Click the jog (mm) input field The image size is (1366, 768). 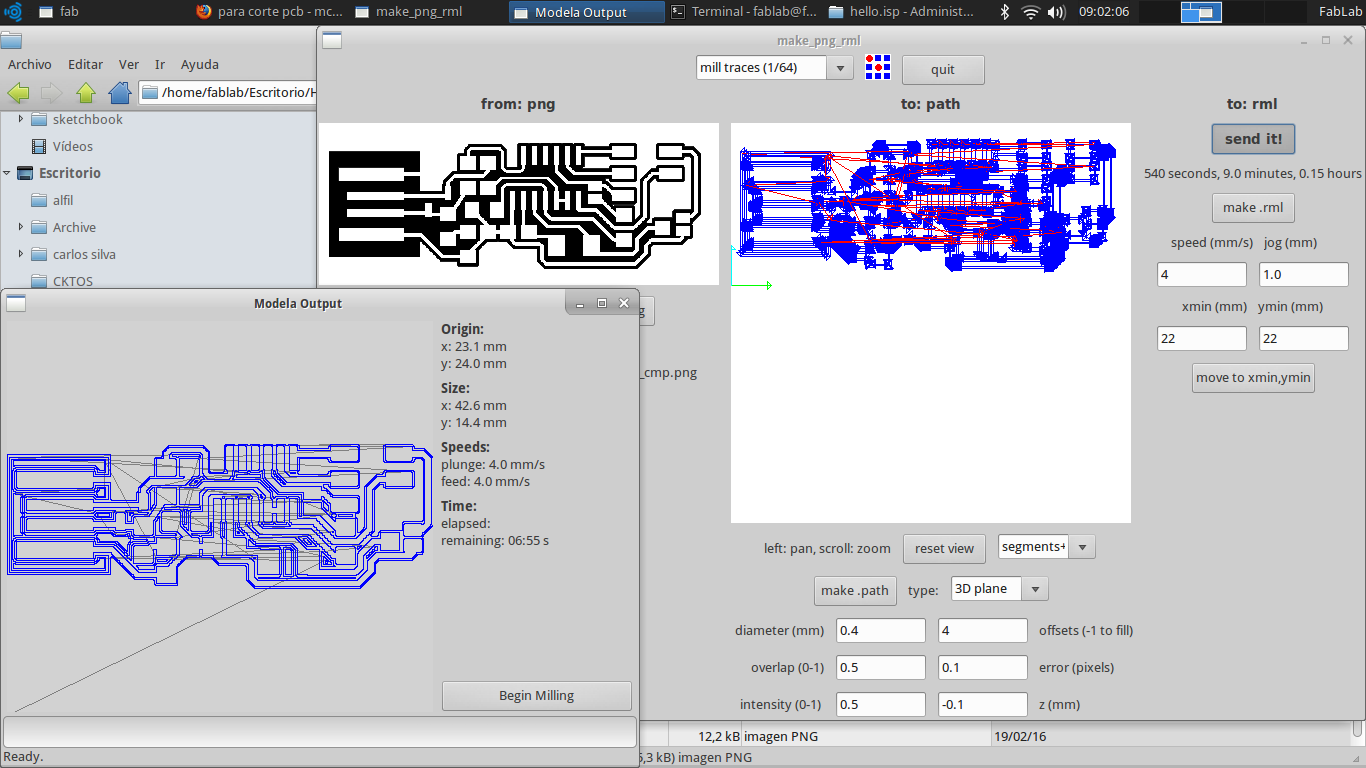pos(1304,274)
